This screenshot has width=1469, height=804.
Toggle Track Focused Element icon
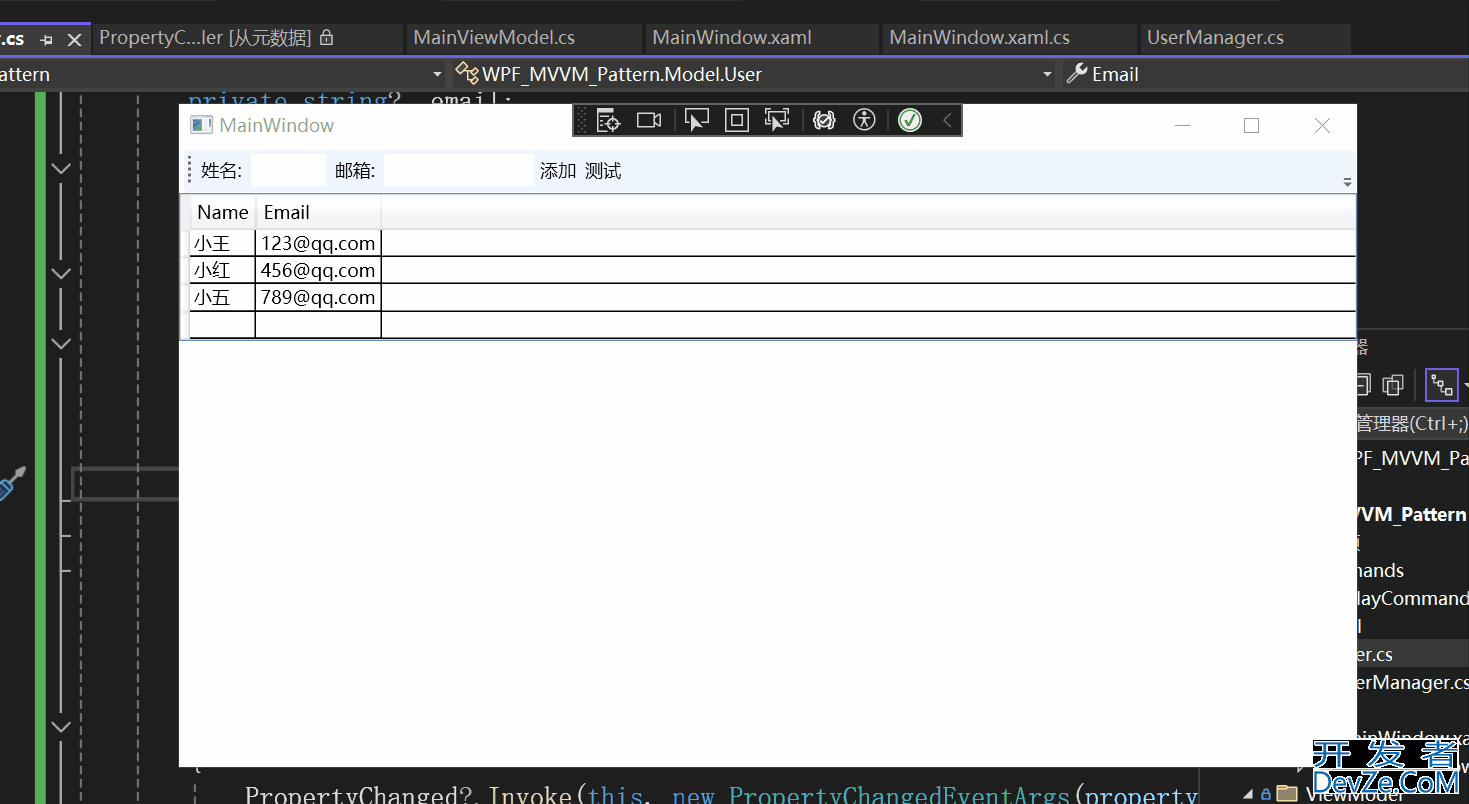point(777,121)
